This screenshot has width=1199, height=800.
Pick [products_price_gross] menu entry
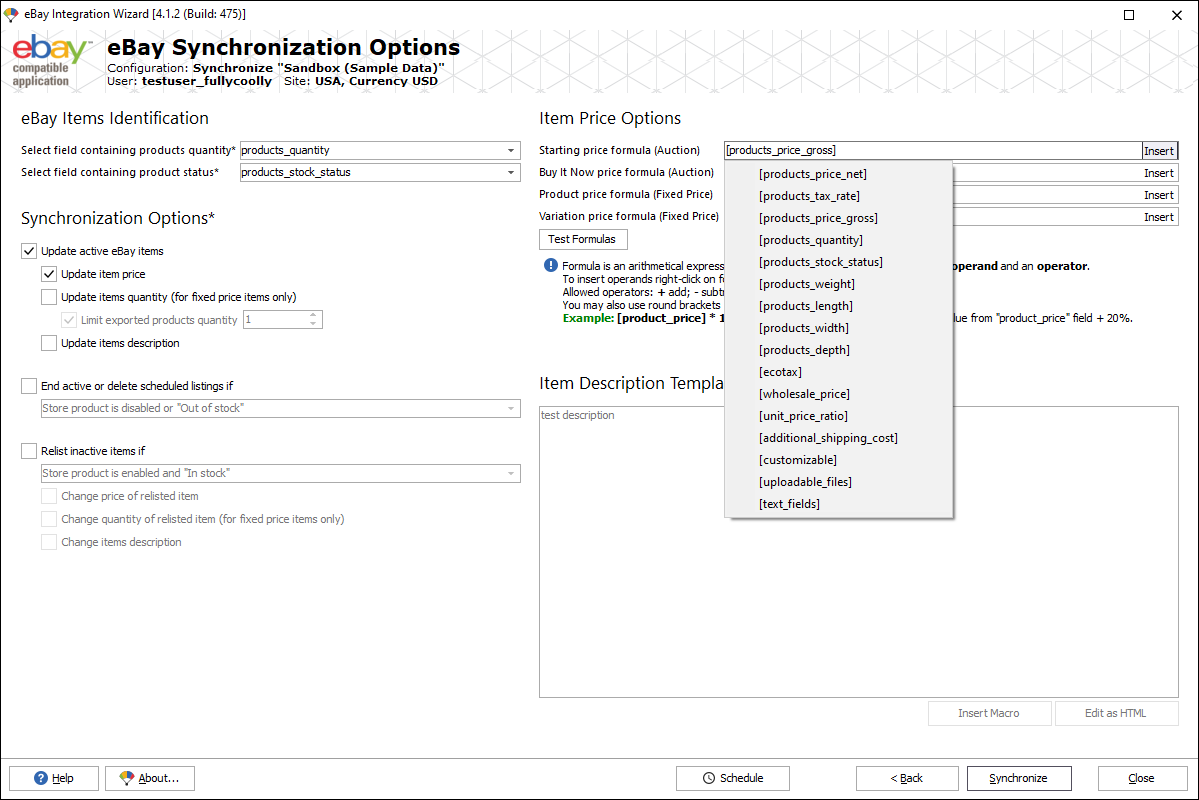click(838, 218)
